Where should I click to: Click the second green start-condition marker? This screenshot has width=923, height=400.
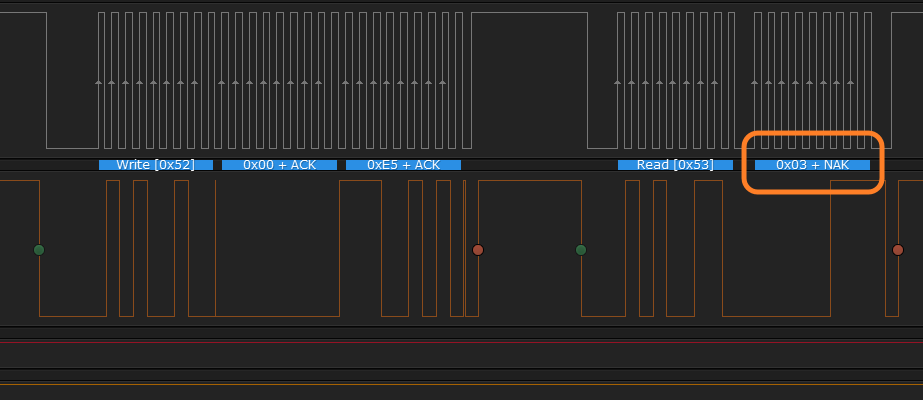(581, 250)
